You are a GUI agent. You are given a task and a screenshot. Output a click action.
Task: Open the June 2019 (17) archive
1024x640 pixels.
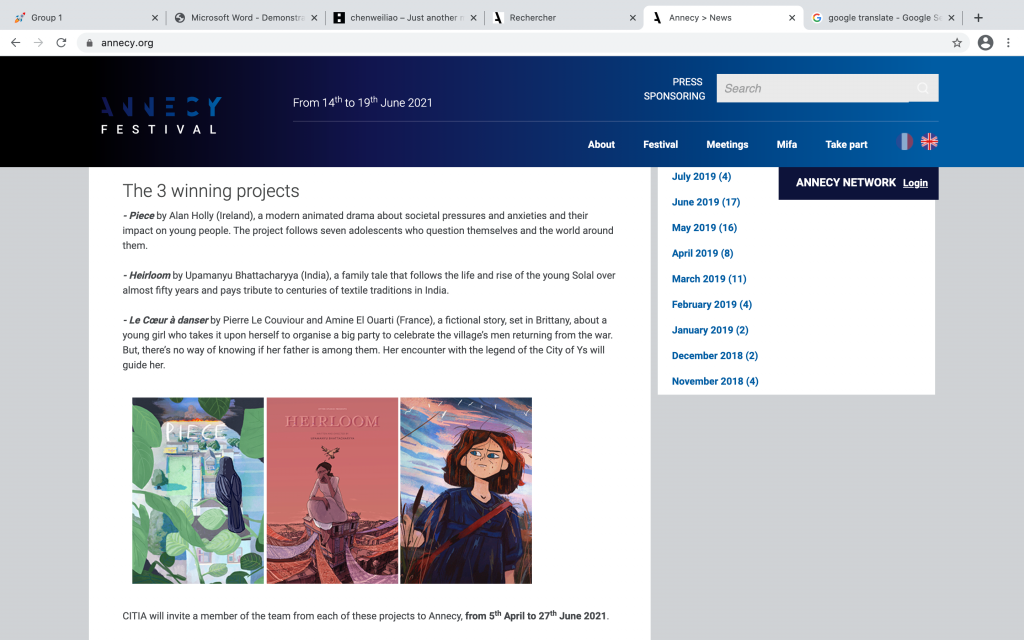(706, 202)
